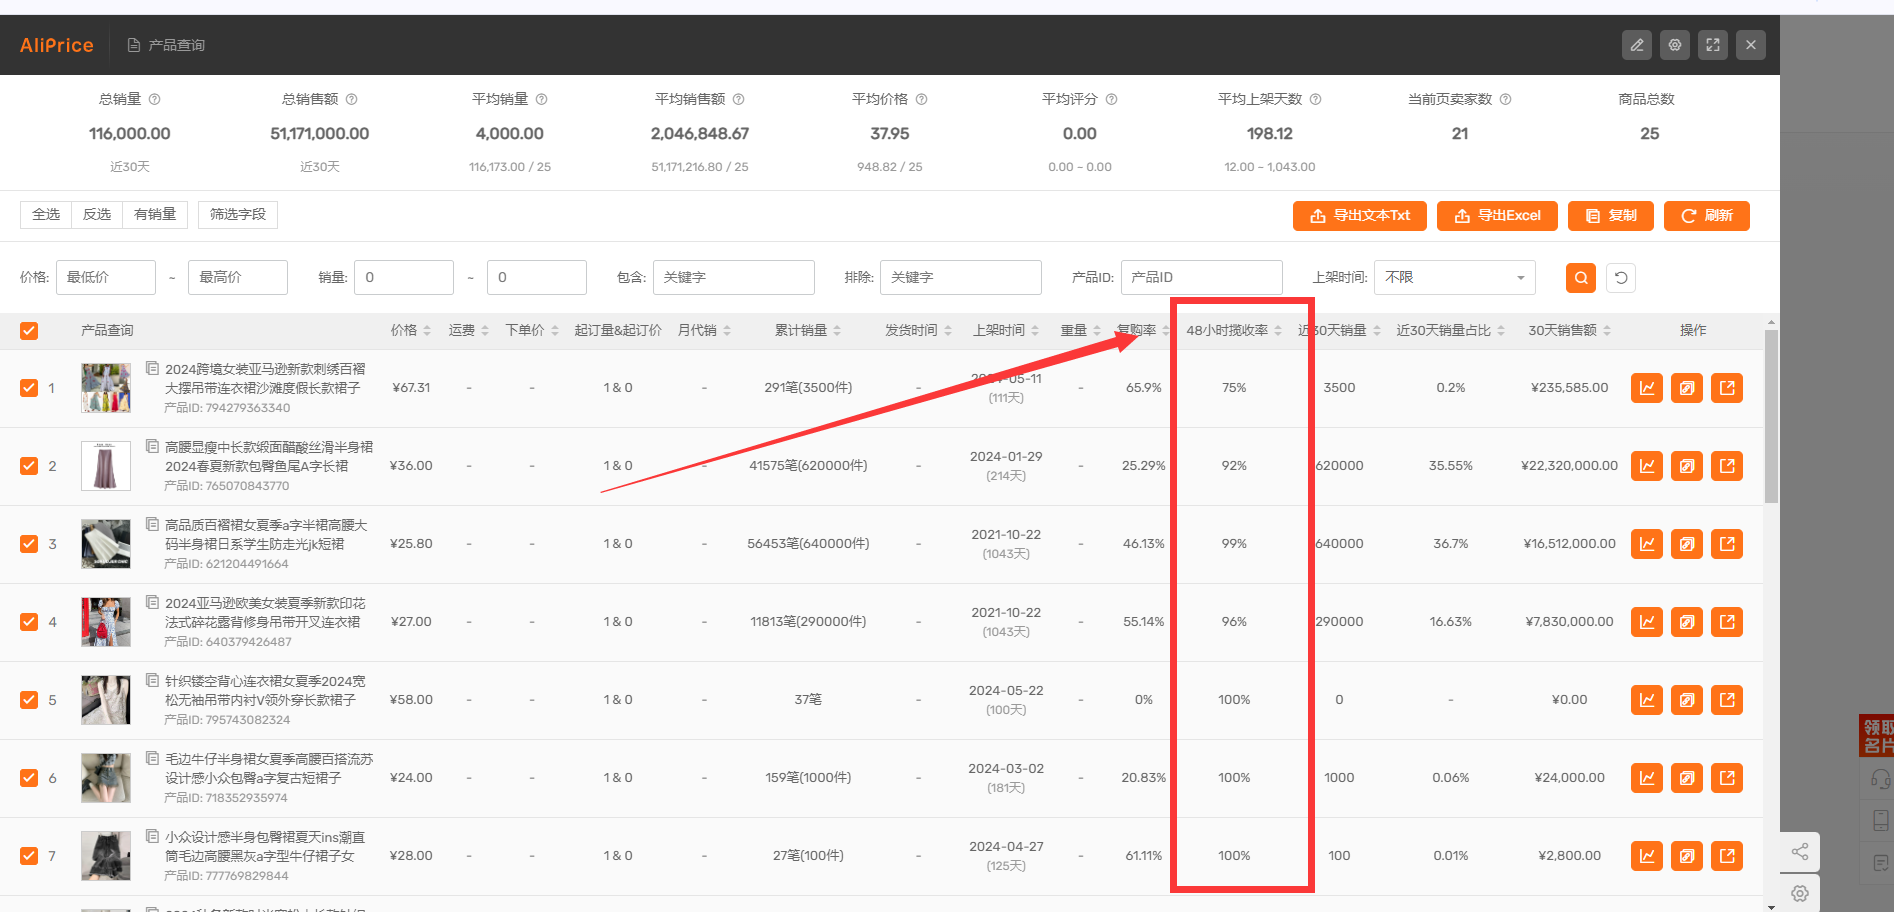The width and height of the screenshot is (1894, 912).
Task: Uncheck row 2 product checkbox
Action: (29, 466)
